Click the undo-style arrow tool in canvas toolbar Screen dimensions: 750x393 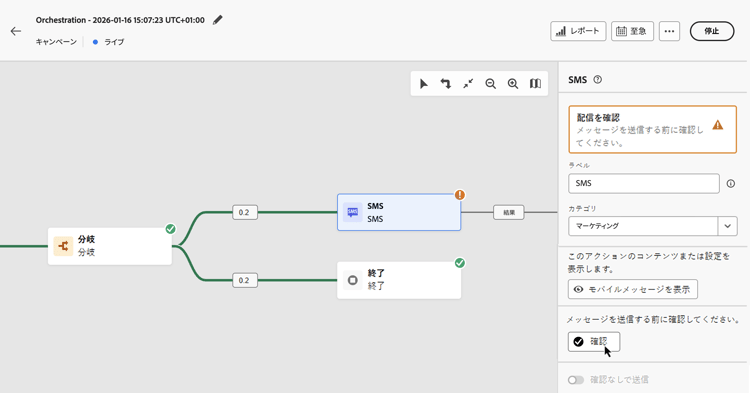click(446, 84)
